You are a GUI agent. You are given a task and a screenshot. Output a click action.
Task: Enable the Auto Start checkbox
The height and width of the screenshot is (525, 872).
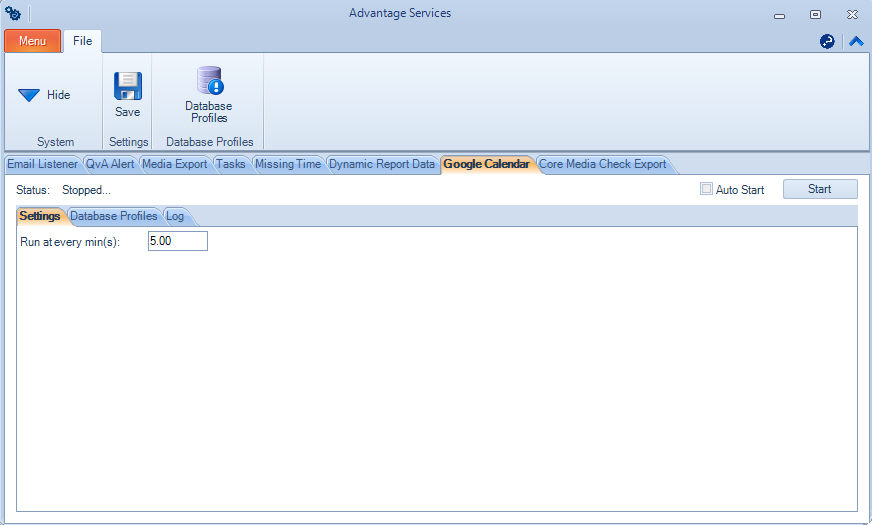pos(707,189)
